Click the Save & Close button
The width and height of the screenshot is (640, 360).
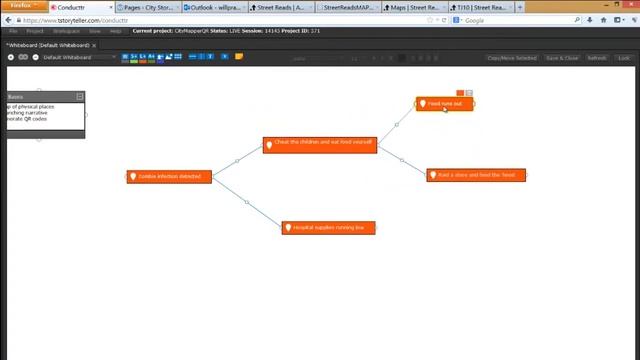point(562,58)
